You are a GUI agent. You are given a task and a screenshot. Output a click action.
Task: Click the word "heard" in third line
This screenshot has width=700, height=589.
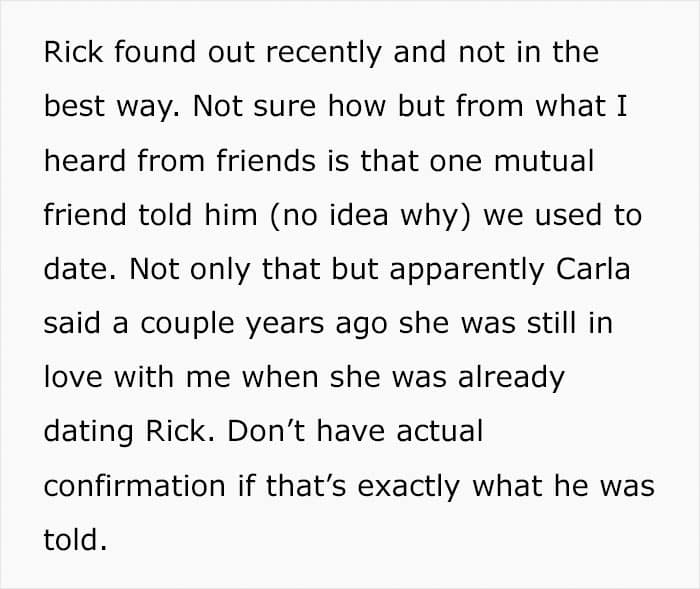coord(84,160)
